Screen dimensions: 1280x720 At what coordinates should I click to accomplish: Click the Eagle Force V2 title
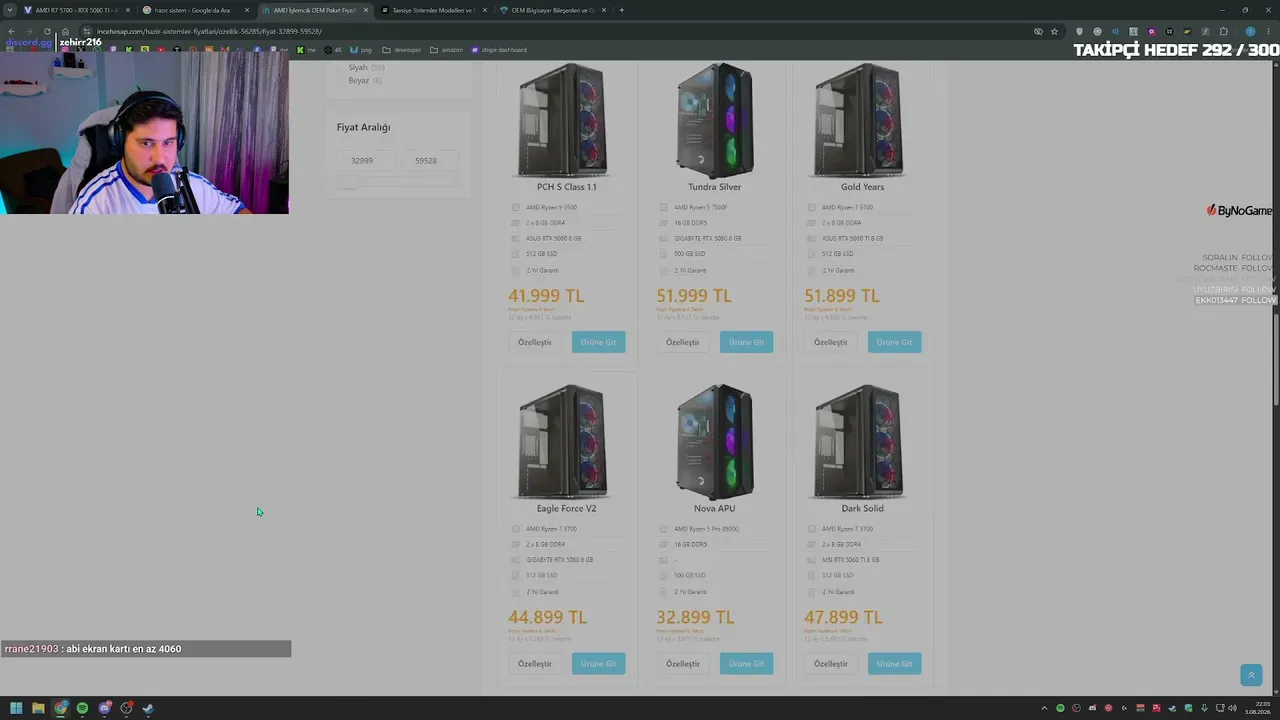(x=566, y=508)
